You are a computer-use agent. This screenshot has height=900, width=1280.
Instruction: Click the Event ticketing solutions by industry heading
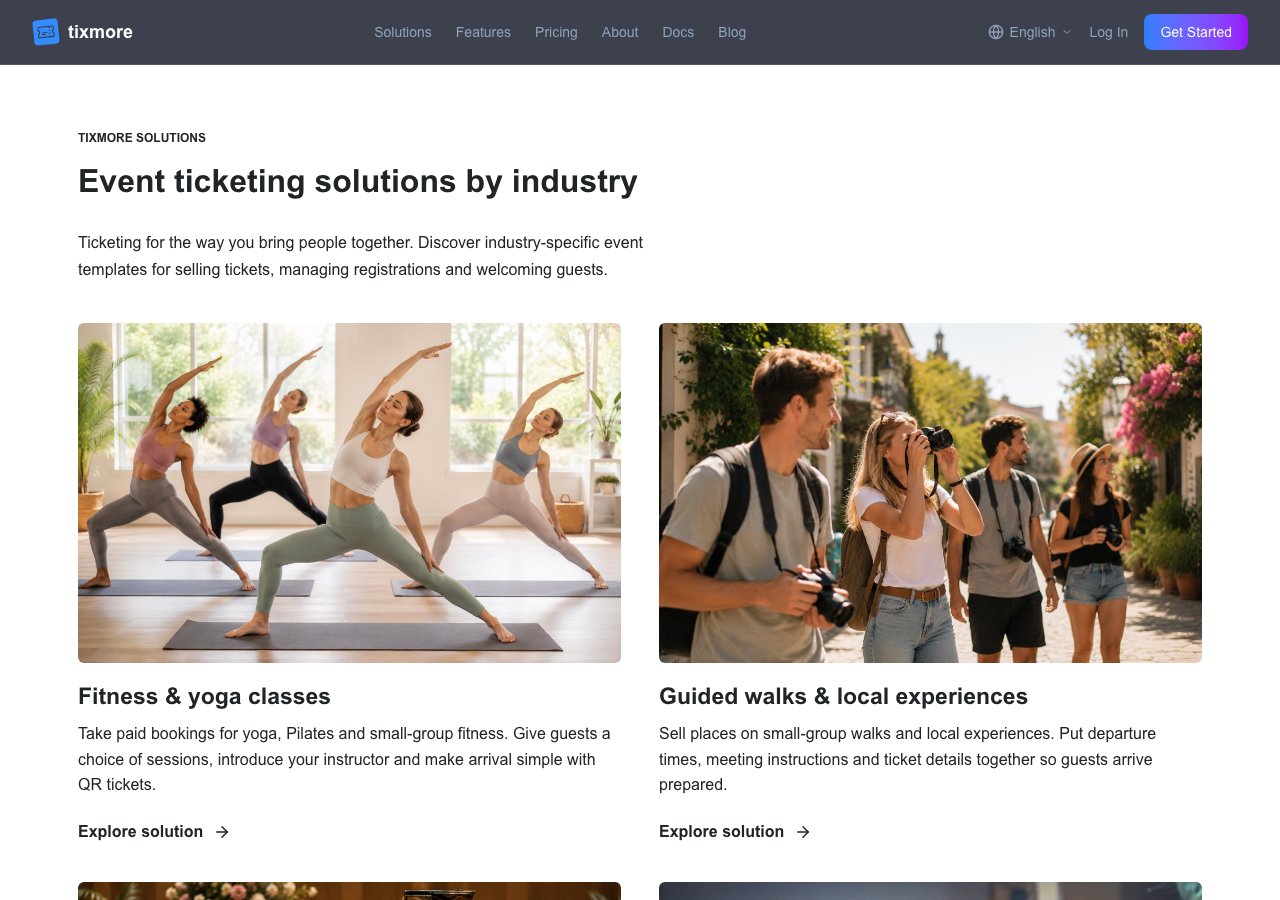358,181
